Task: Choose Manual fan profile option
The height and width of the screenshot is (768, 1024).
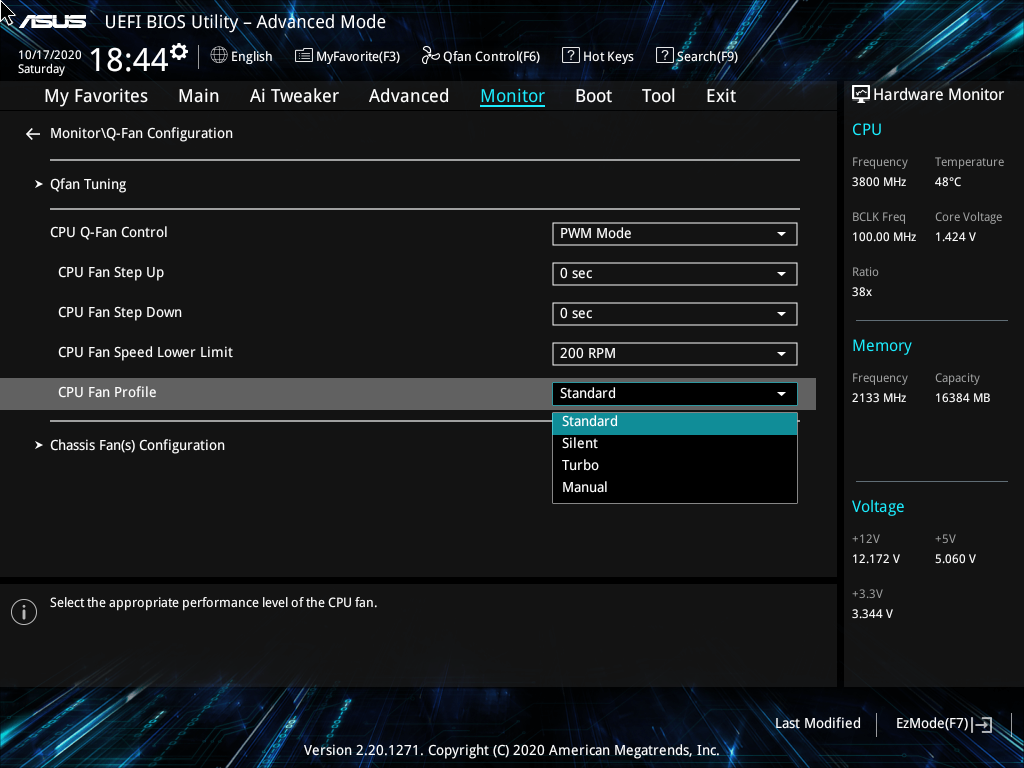Action: click(x=675, y=488)
